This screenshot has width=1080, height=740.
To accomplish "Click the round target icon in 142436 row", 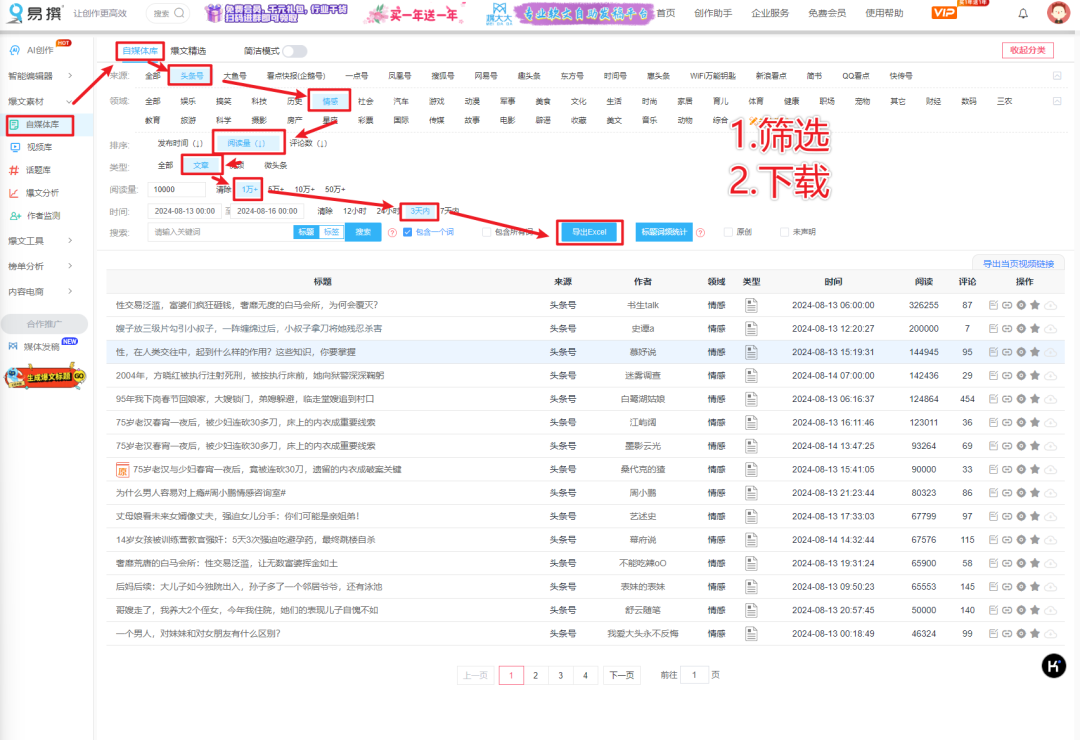I will pyautogui.click(x=1021, y=376).
